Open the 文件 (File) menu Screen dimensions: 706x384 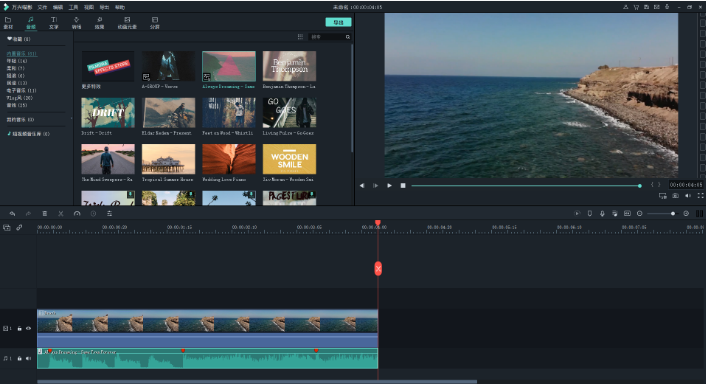click(42, 7)
